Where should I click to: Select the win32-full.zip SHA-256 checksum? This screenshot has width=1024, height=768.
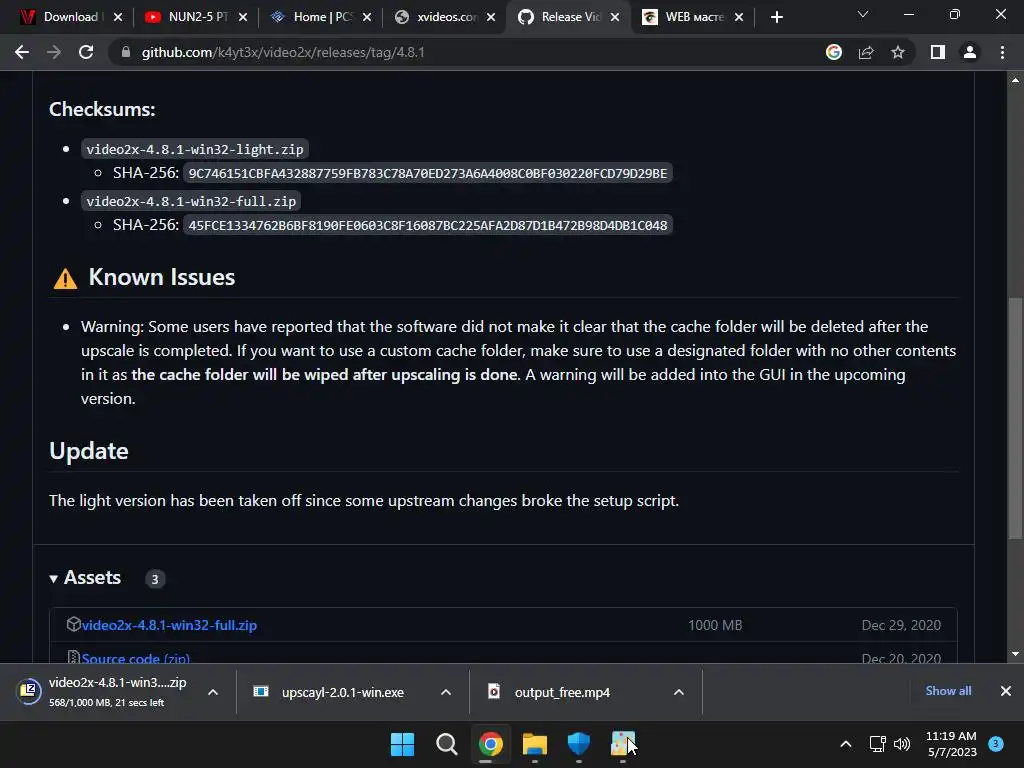point(428,225)
